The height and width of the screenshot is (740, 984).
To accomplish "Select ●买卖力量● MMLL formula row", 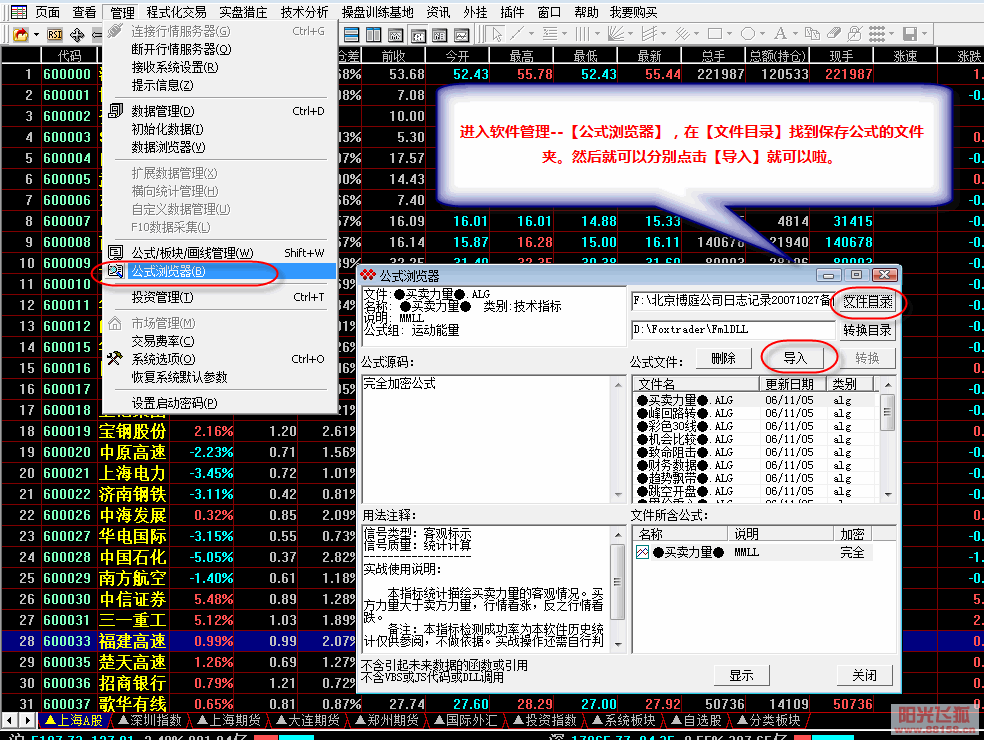I will pyautogui.click(x=753, y=552).
